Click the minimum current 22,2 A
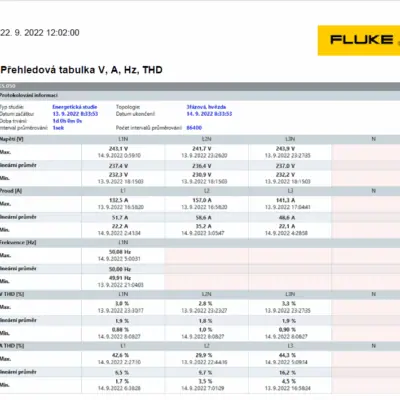The image size is (400, 400). (120, 226)
